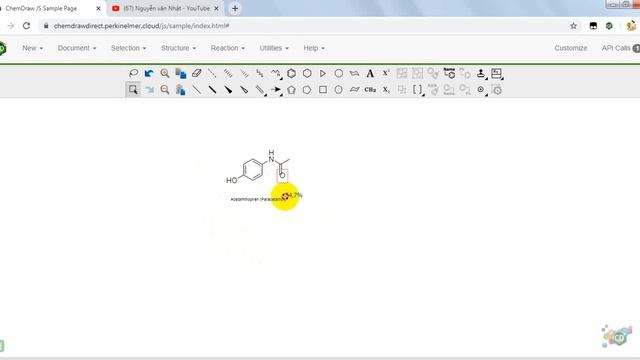The height and width of the screenshot is (360, 640).
Task: Click the Paste icon in the toolbar
Action: pos(180,90)
